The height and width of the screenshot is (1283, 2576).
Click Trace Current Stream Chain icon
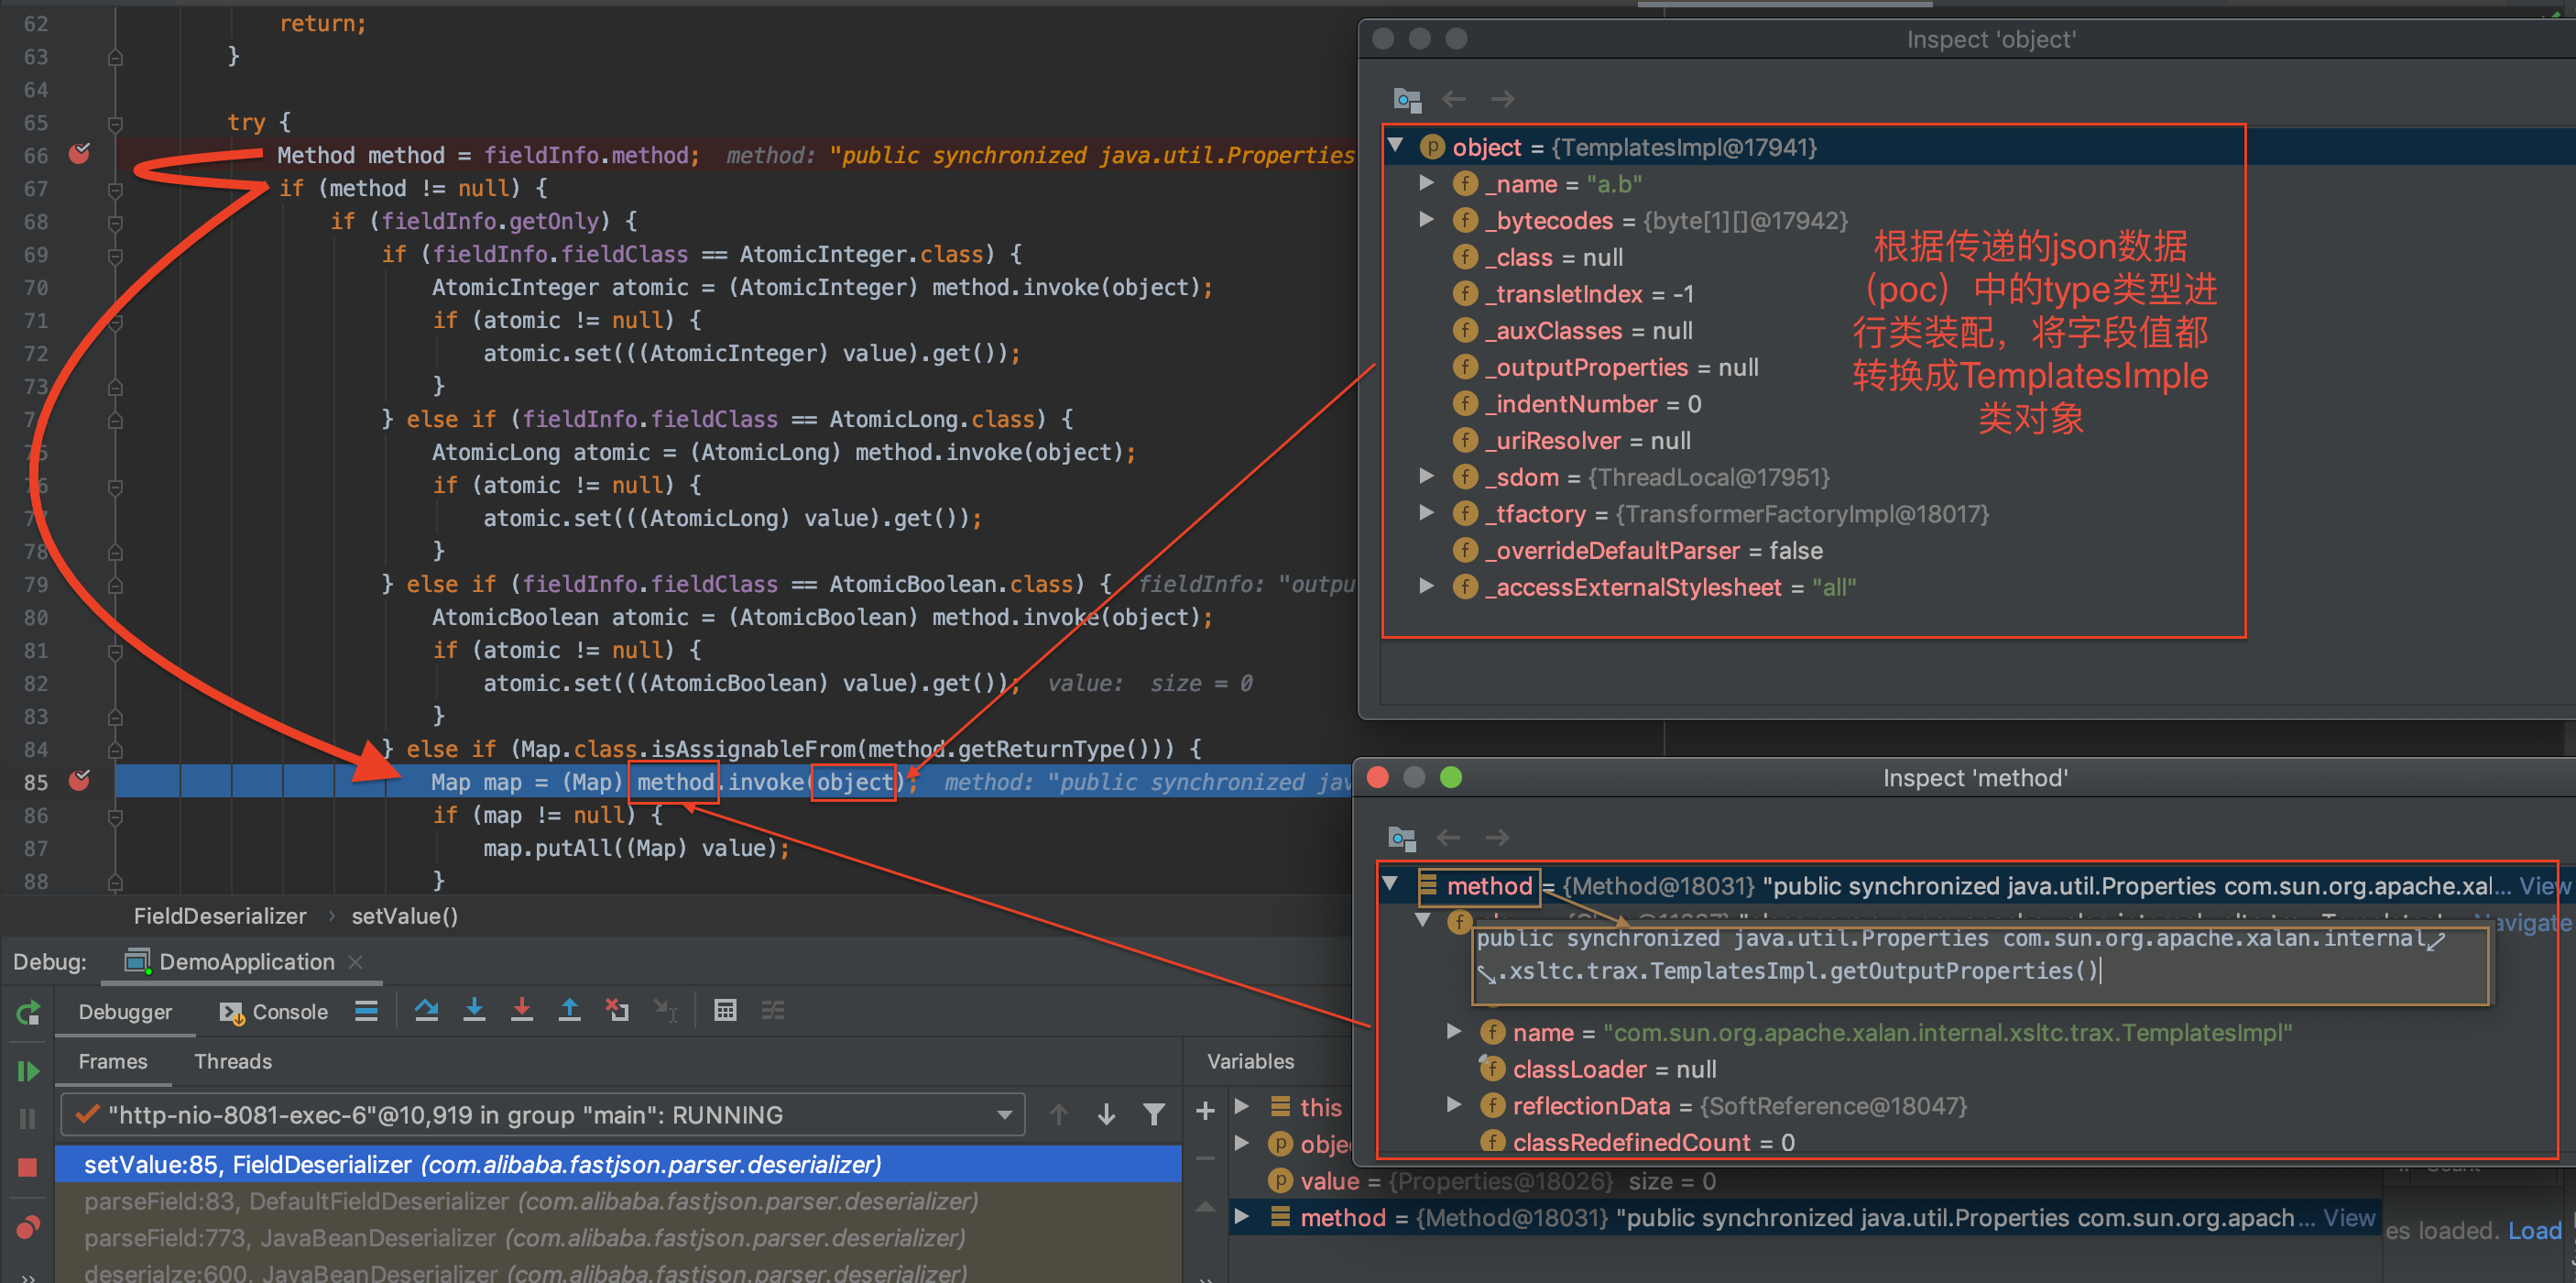tap(773, 1011)
